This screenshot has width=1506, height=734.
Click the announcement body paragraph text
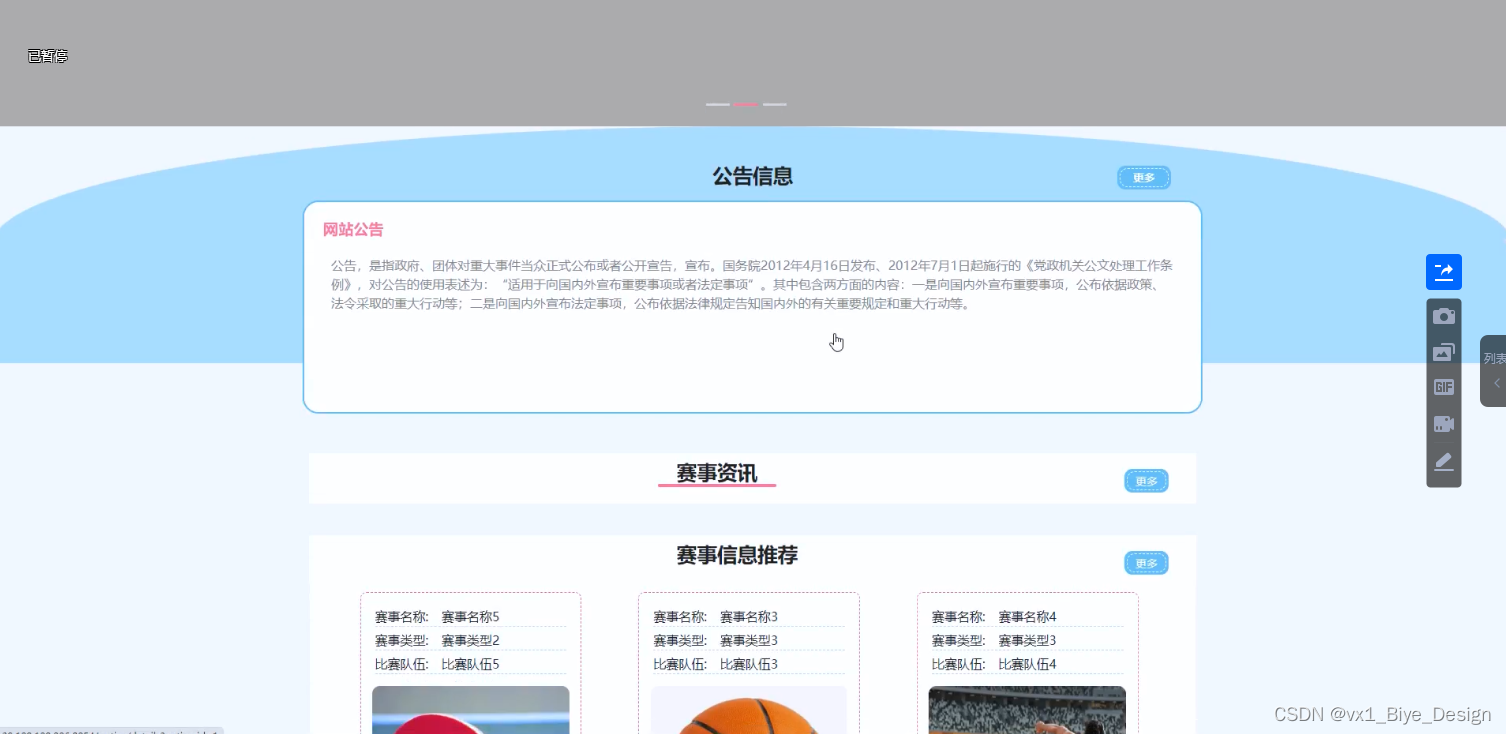coord(752,285)
